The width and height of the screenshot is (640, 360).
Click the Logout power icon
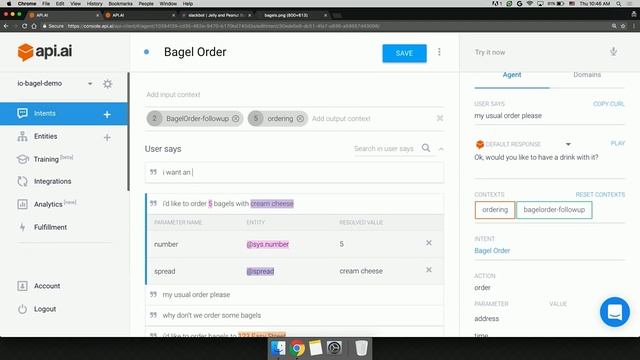22,309
